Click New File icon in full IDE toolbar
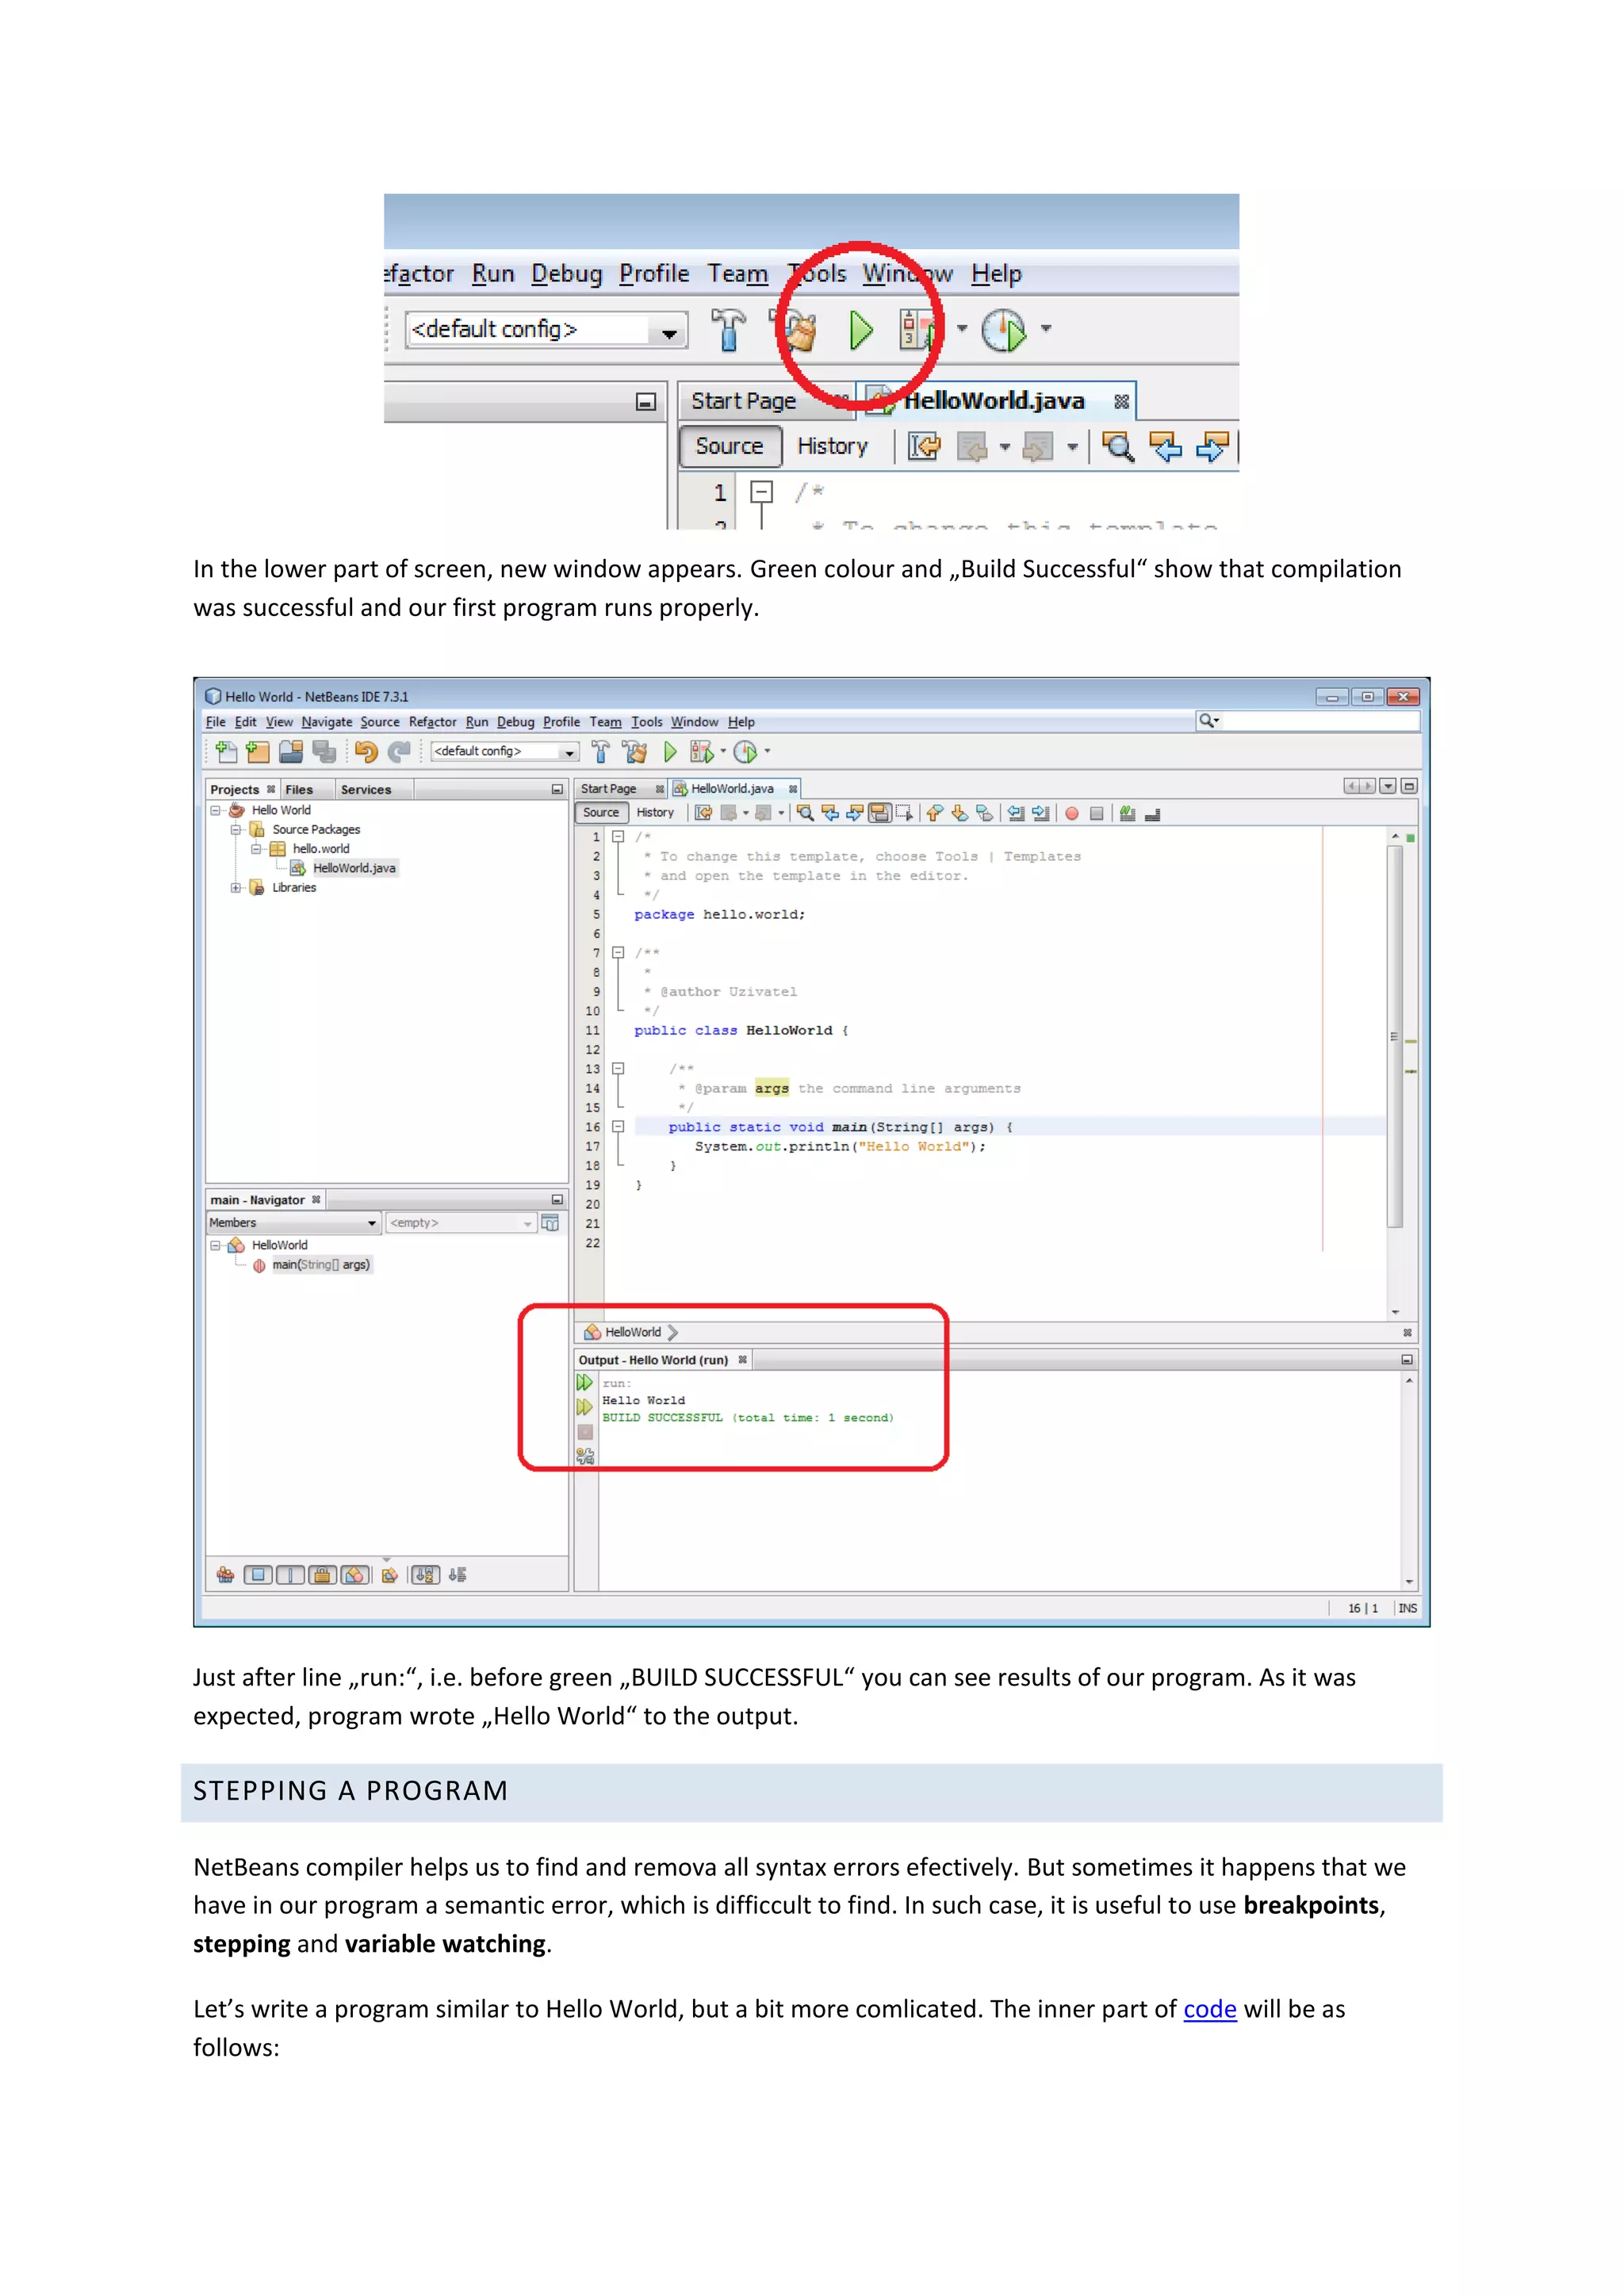The height and width of the screenshot is (2296, 1624). [x=226, y=751]
